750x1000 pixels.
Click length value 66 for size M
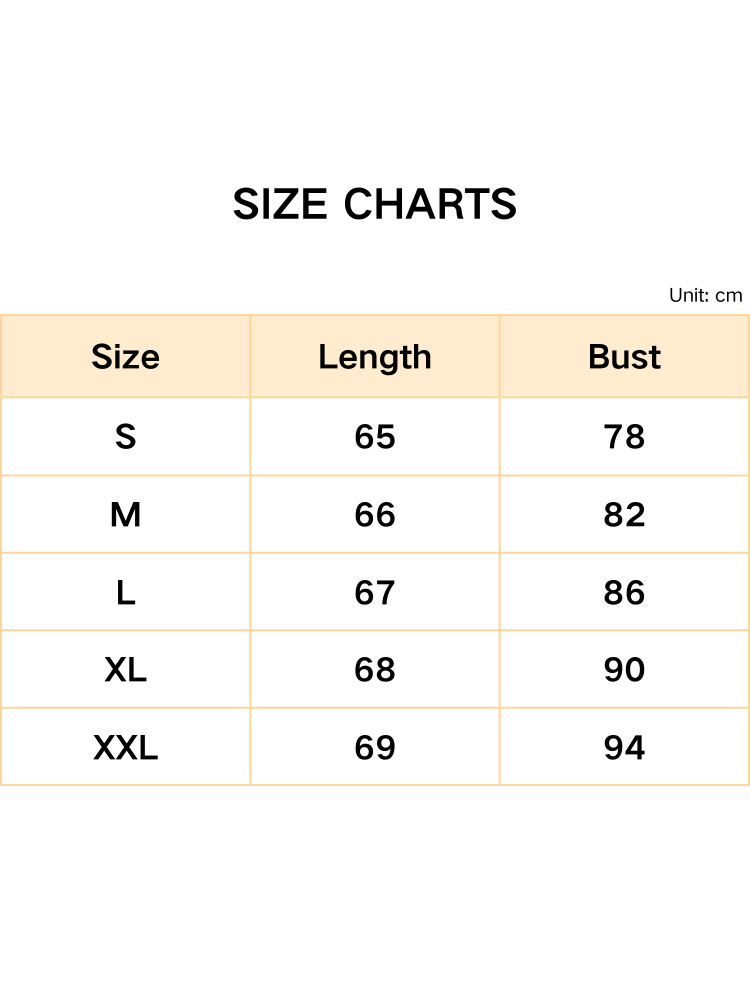[375, 515]
